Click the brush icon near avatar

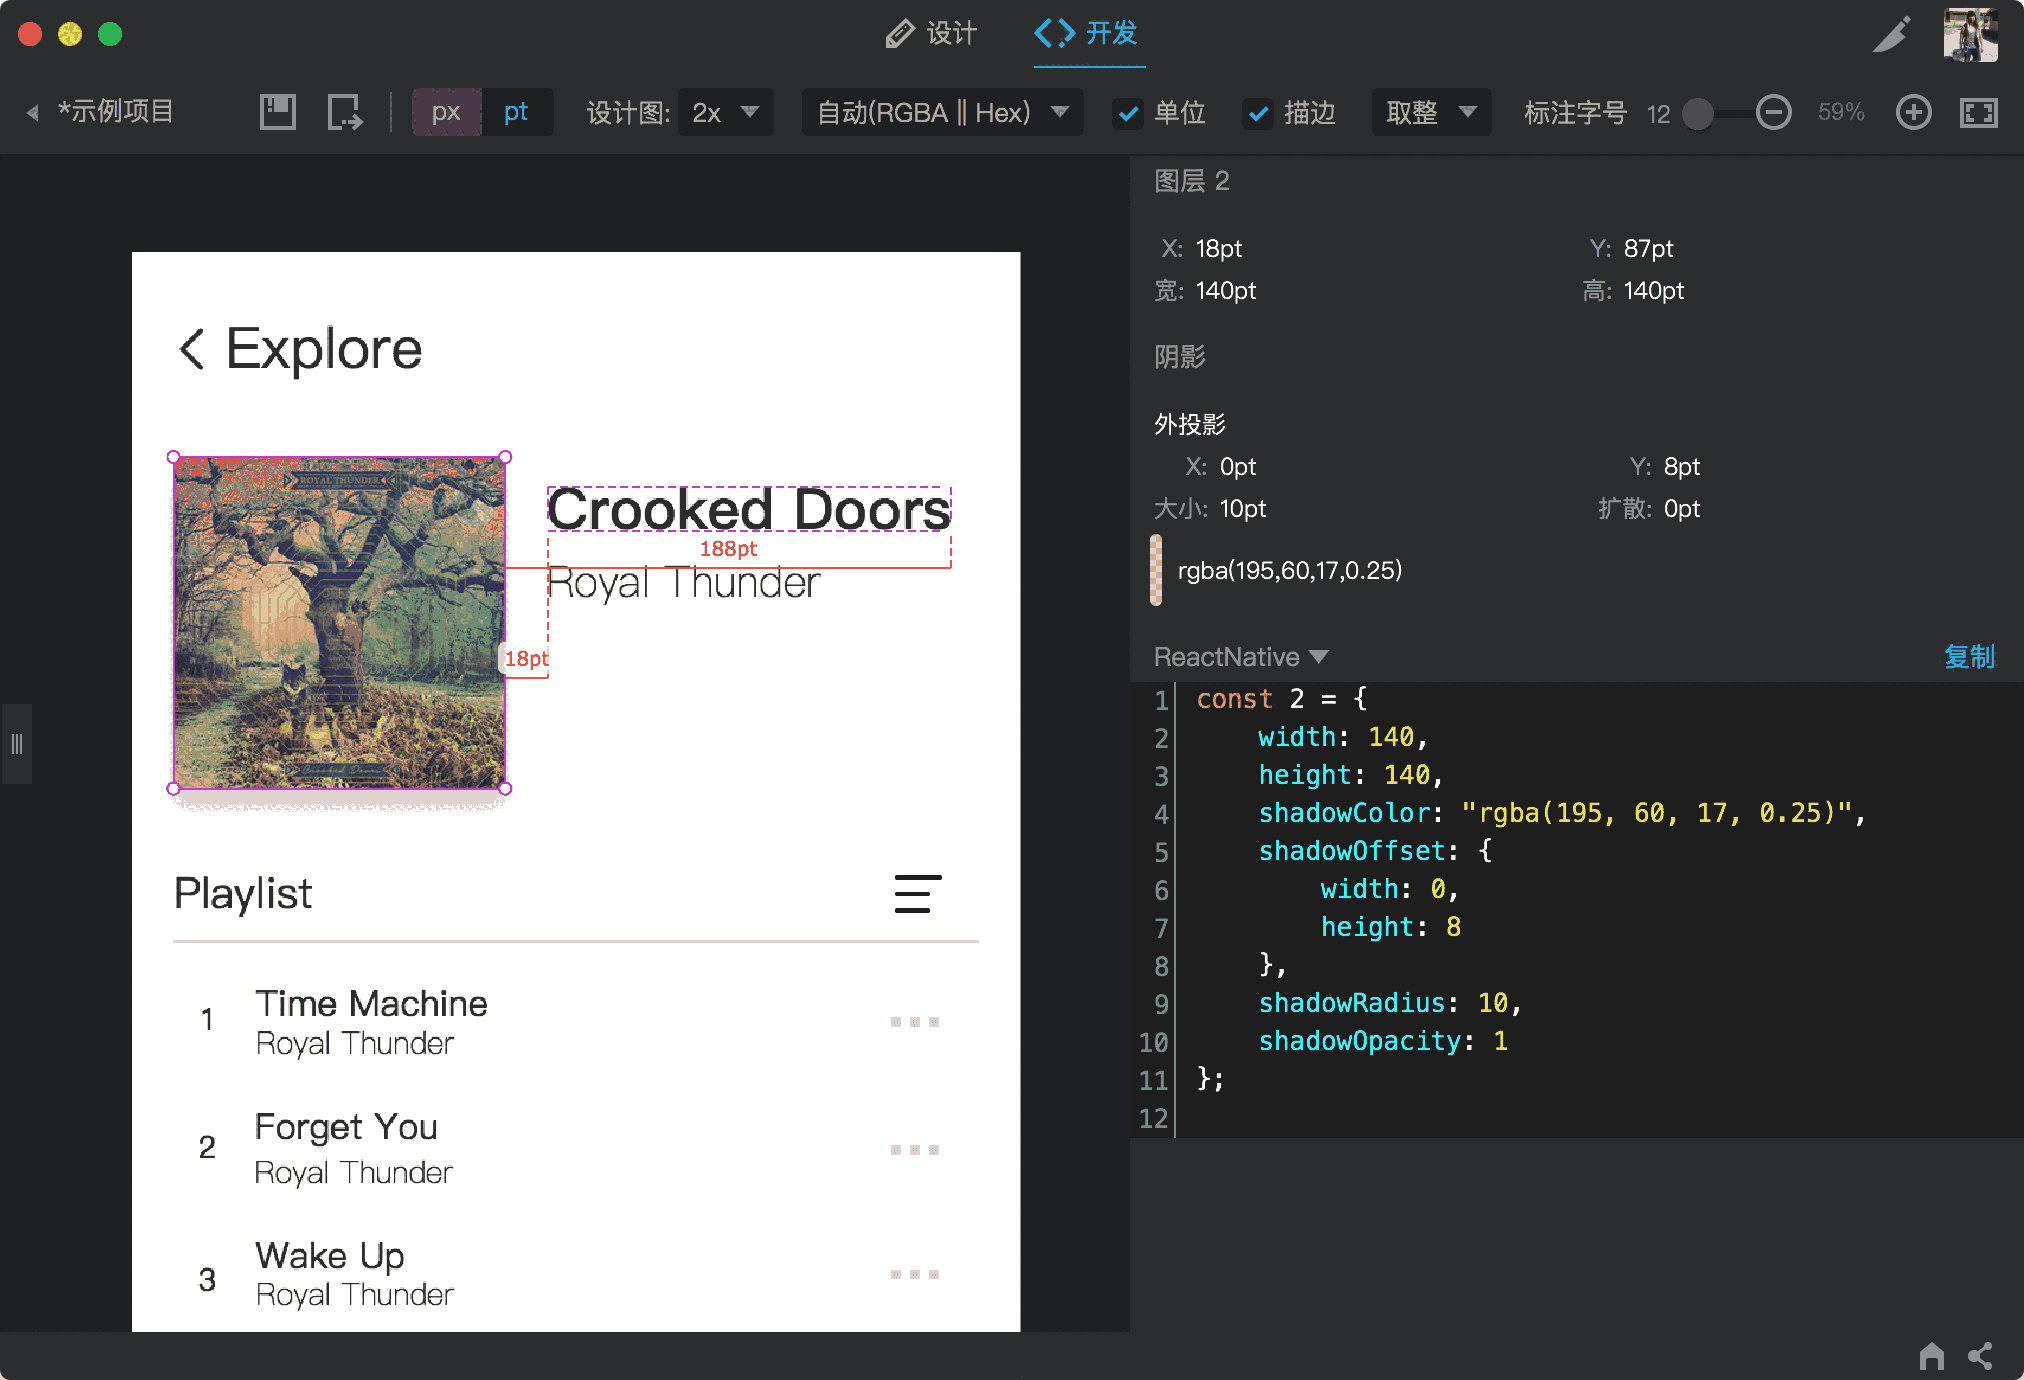tap(1892, 35)
